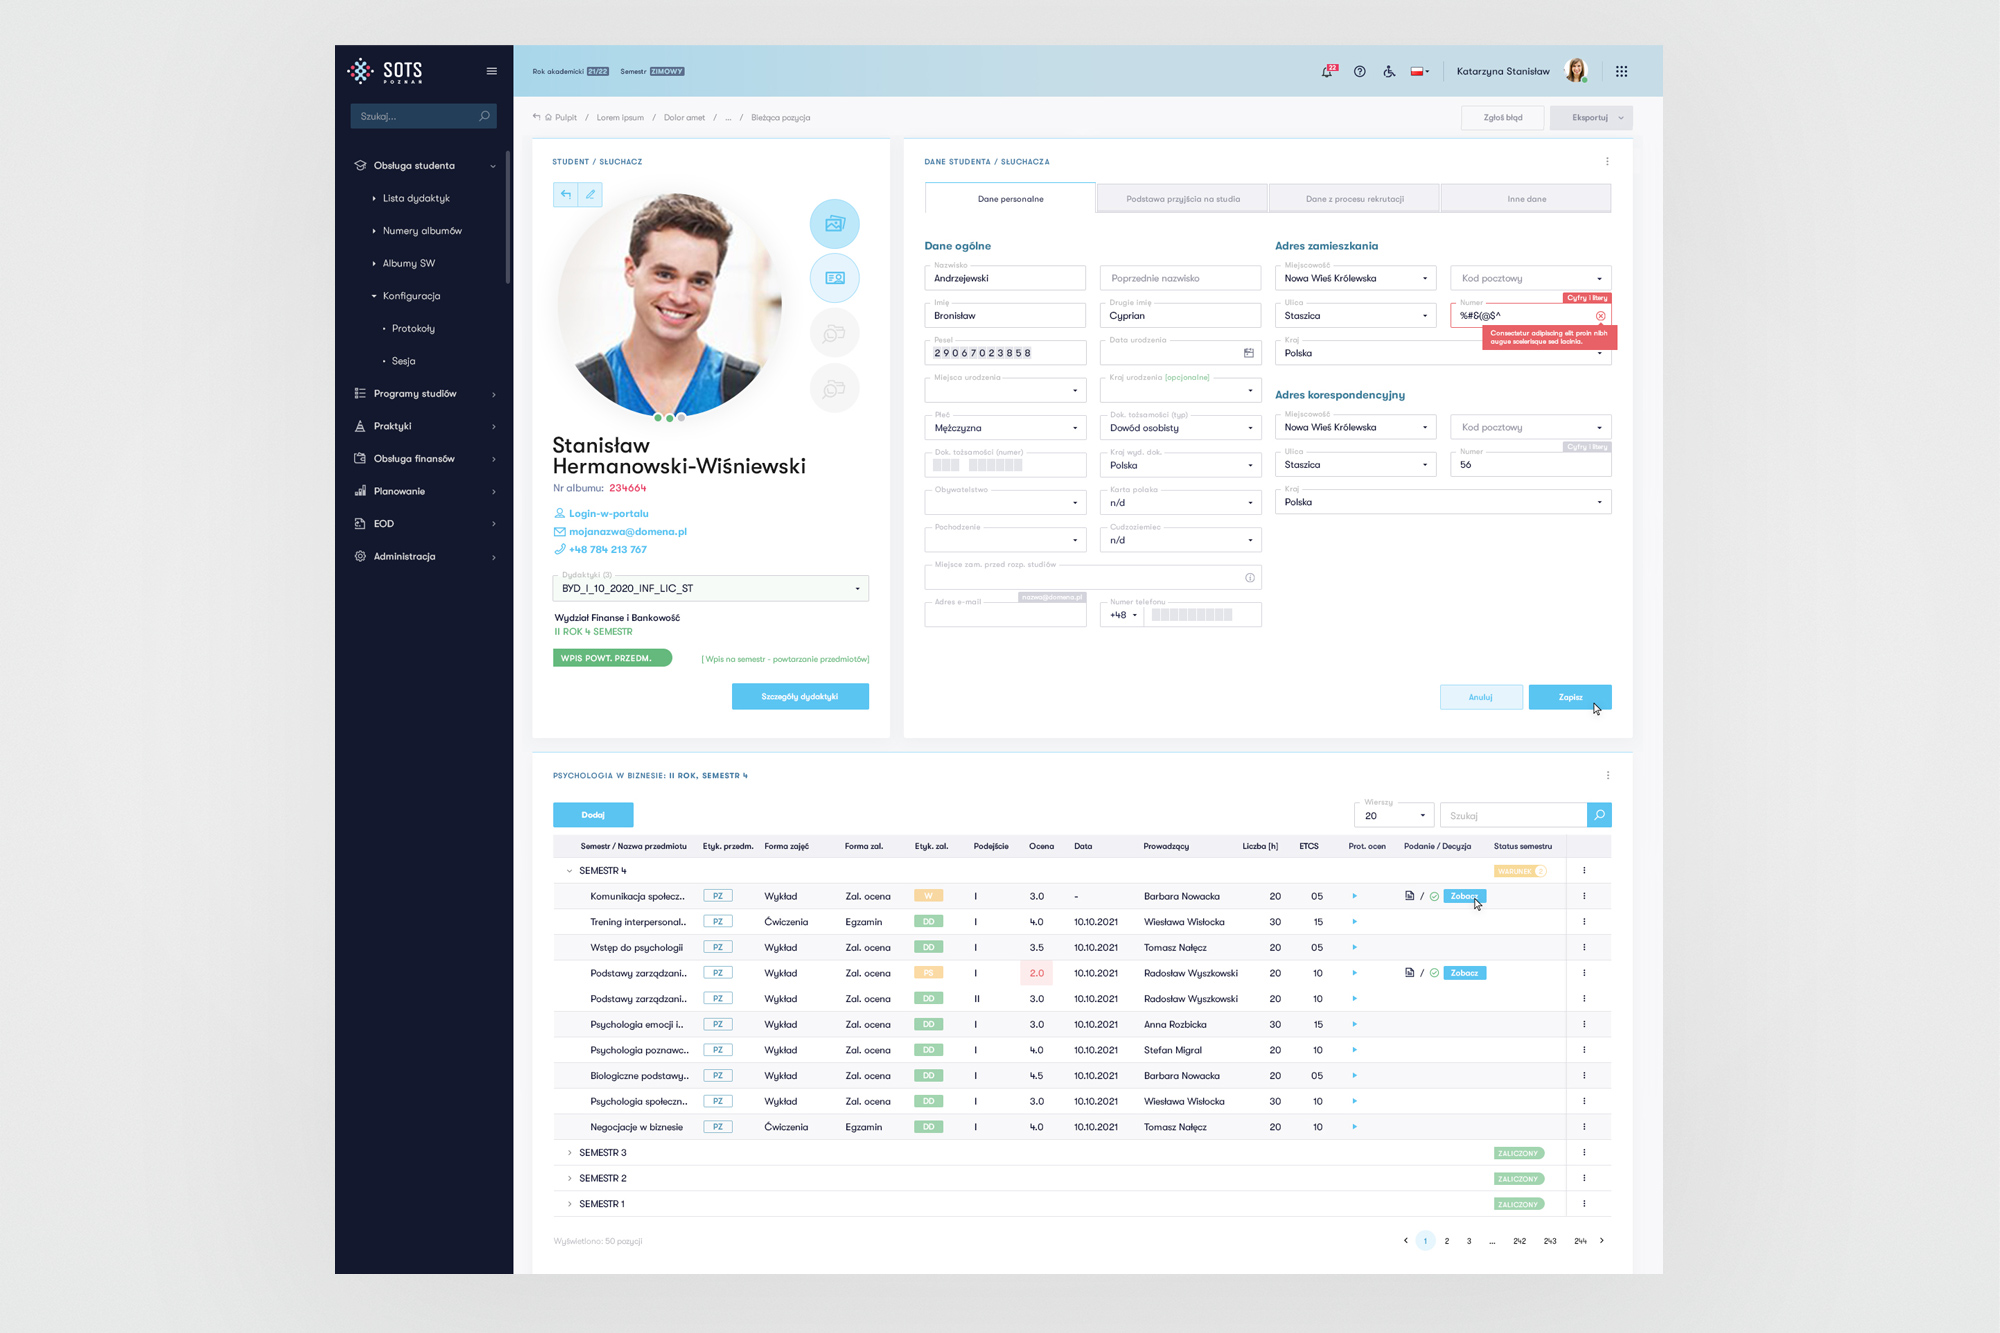The height and width of the screenshot is (1333, 2000).
Task: Click the Zapisz button
Action: point(1569,697)
